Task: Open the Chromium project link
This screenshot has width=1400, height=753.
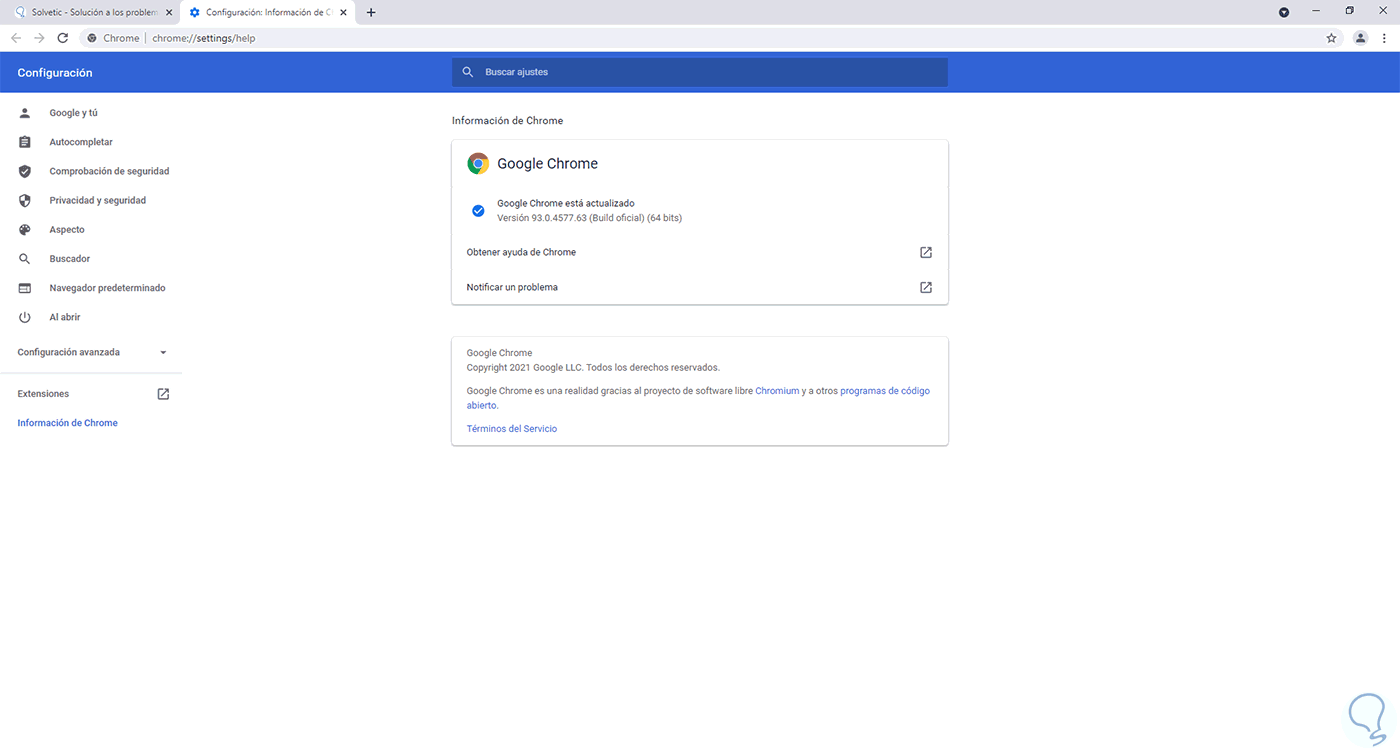Action: (777, 391)
